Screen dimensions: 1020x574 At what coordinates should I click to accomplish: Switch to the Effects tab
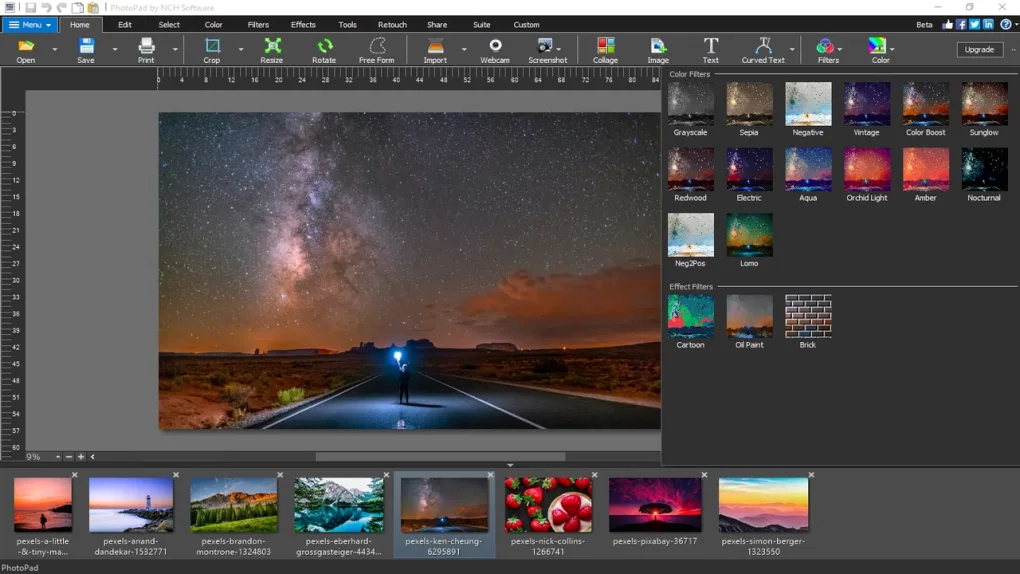[x=303, y=25]
